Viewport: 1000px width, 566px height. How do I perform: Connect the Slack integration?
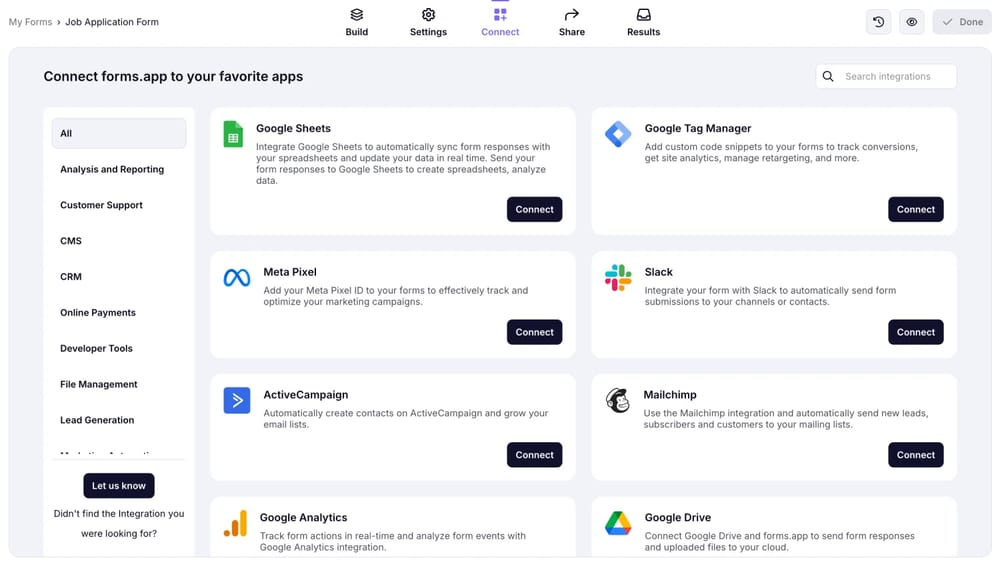(915, 332)
